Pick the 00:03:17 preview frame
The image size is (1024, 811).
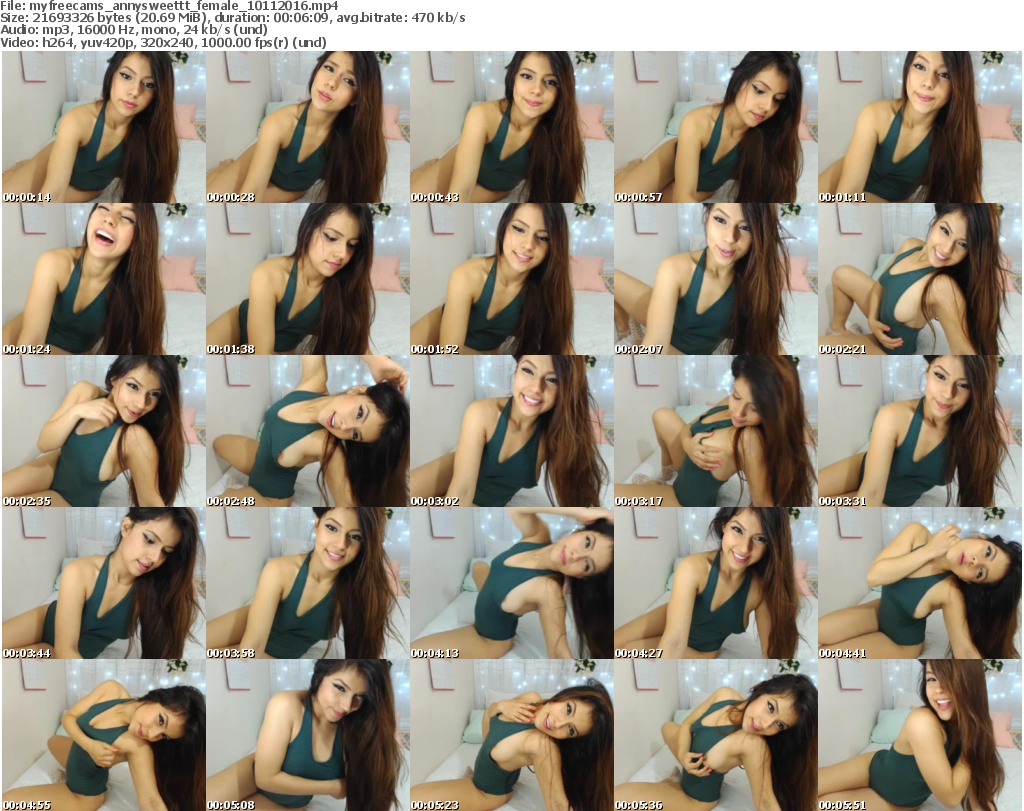point(716,432)
